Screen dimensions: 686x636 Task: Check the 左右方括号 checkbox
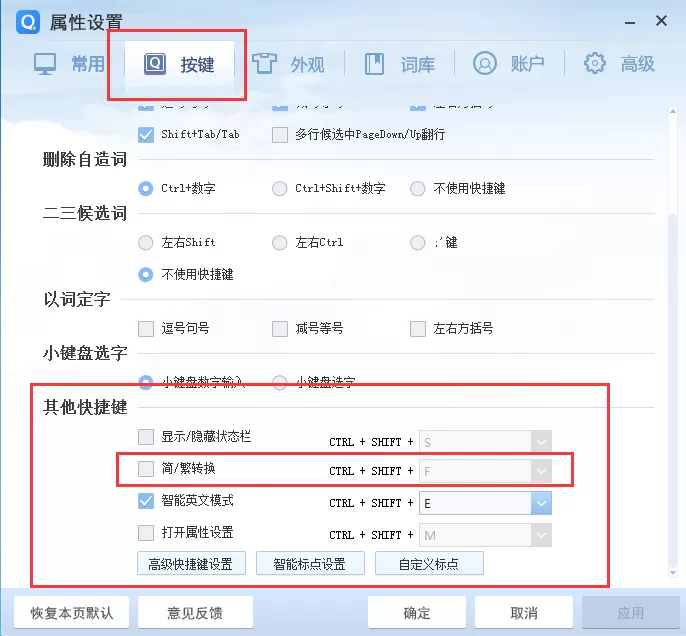coord(418,329)
